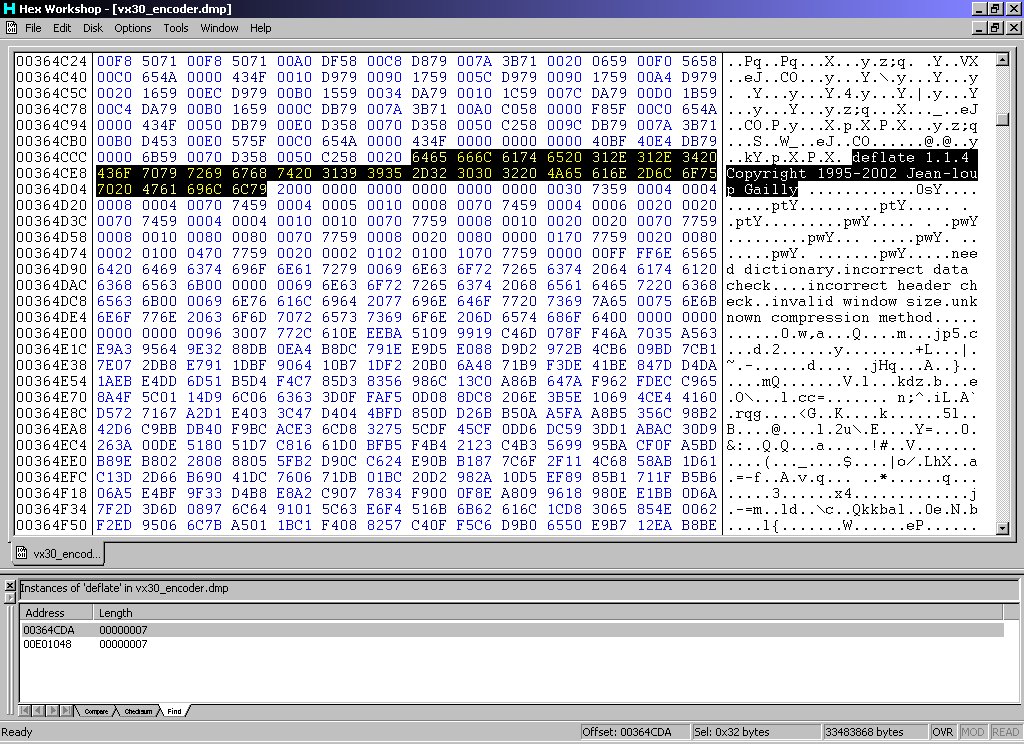Click the Offset: 00364CDA status field
This screenshot has height=744, width=1024.
pyautogui.click(x=635, y=732)
